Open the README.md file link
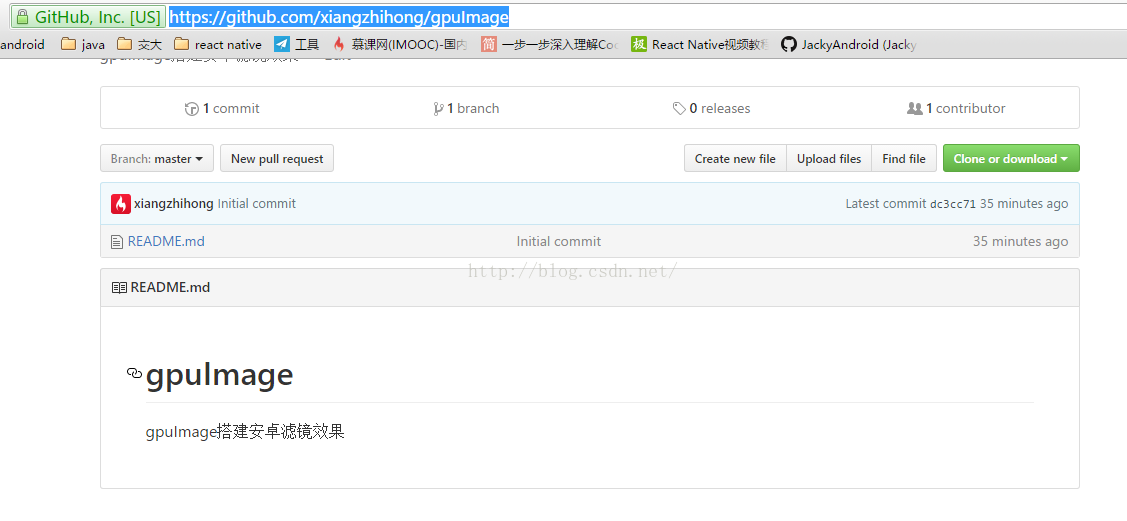 click(166, 241)
